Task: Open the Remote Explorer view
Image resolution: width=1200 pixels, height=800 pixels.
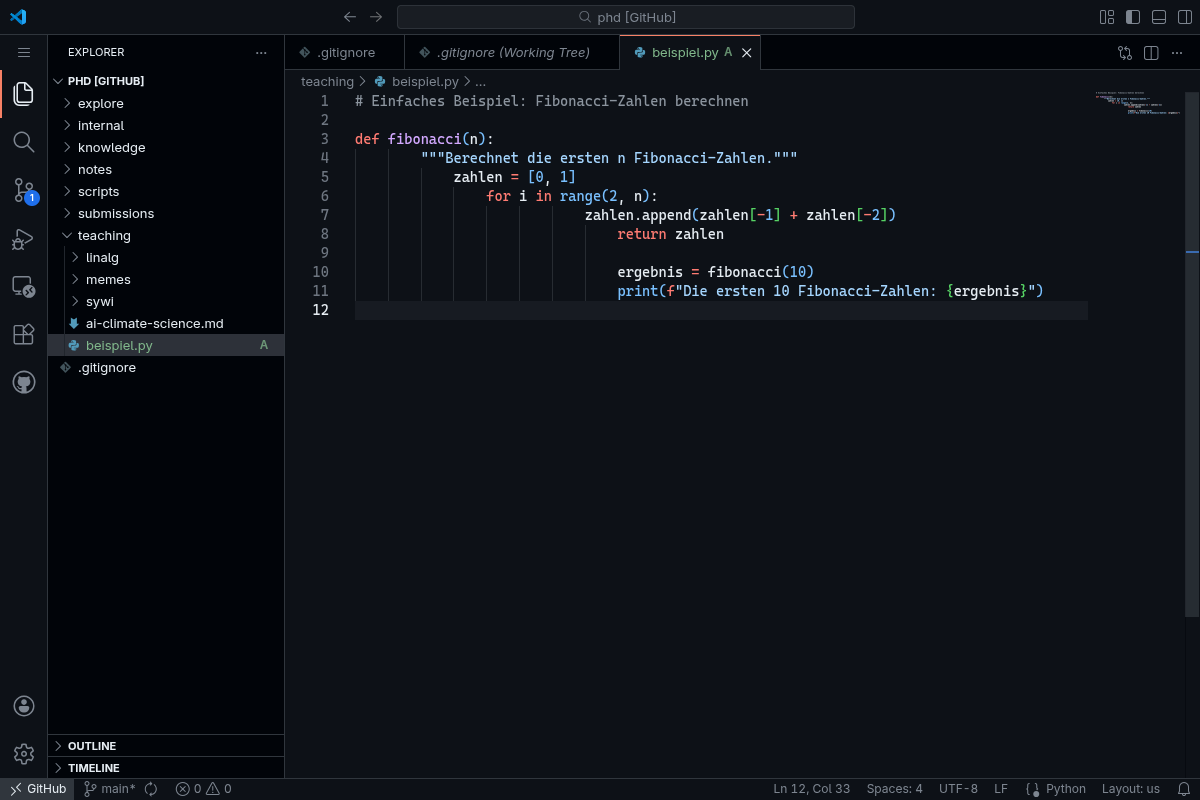Action: (x=24, y=286)
